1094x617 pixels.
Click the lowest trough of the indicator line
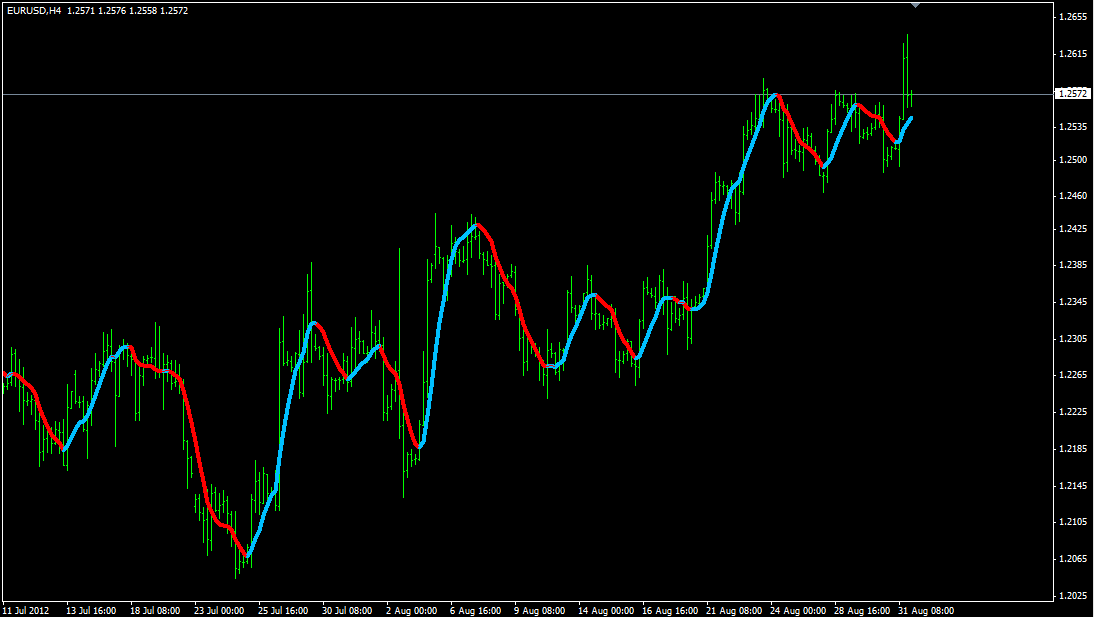coord(247,556)
